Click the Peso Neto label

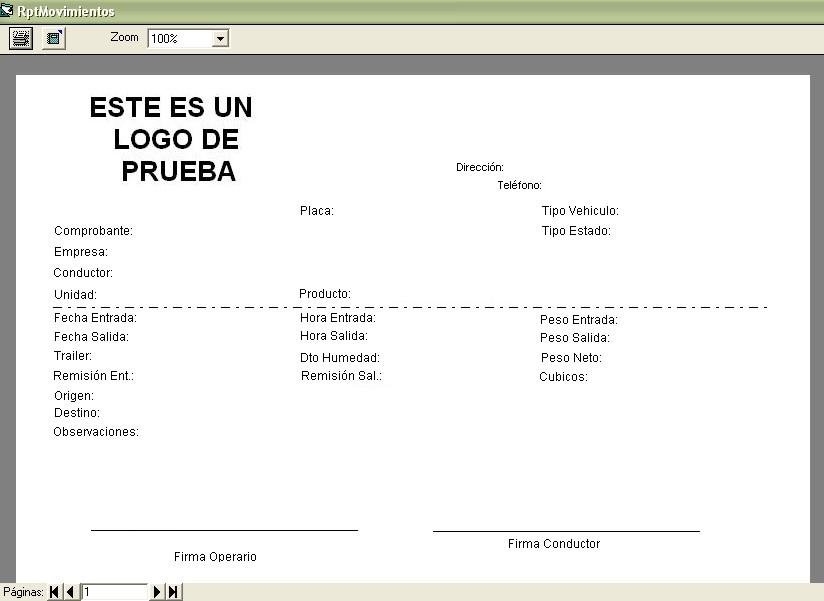click(571, 358)
